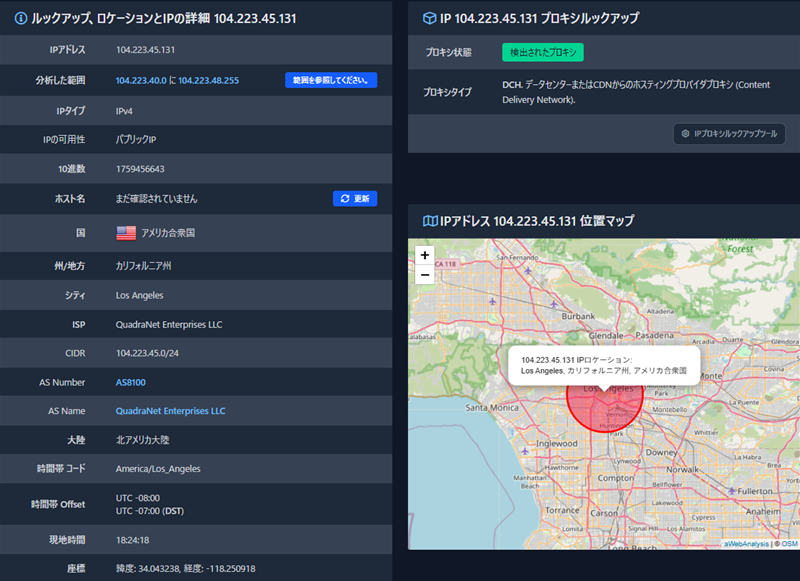Click the Pasadena label on map

(655, 336)
